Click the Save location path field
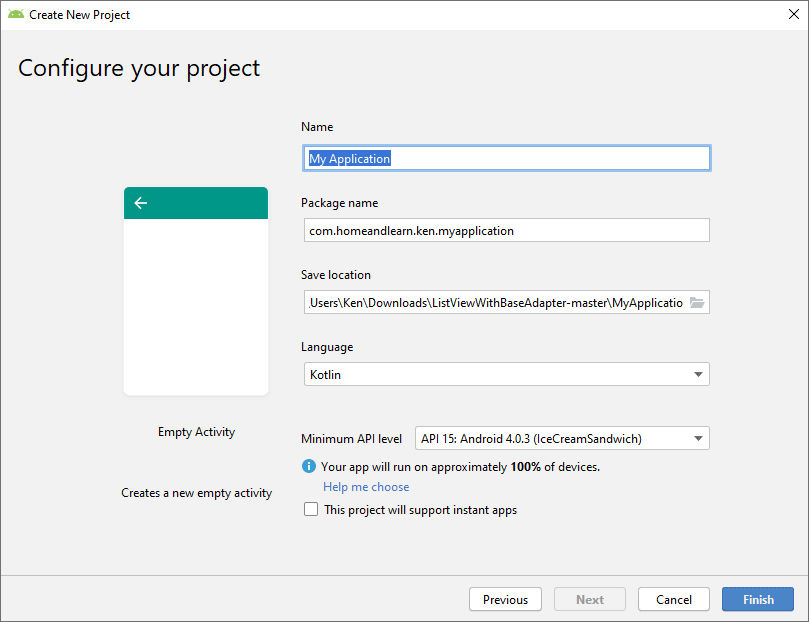The image size is (809, 622). 495,302
